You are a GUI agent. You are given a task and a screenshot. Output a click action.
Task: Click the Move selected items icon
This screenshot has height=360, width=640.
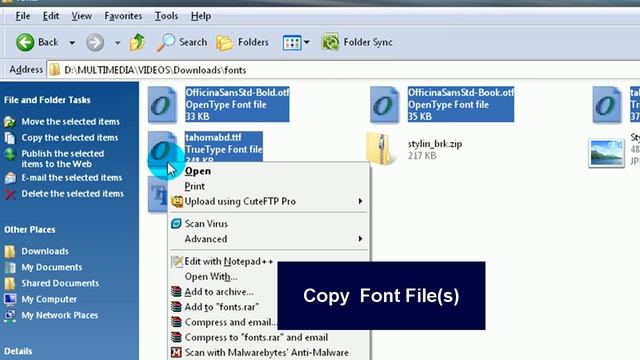coord(10,122)
